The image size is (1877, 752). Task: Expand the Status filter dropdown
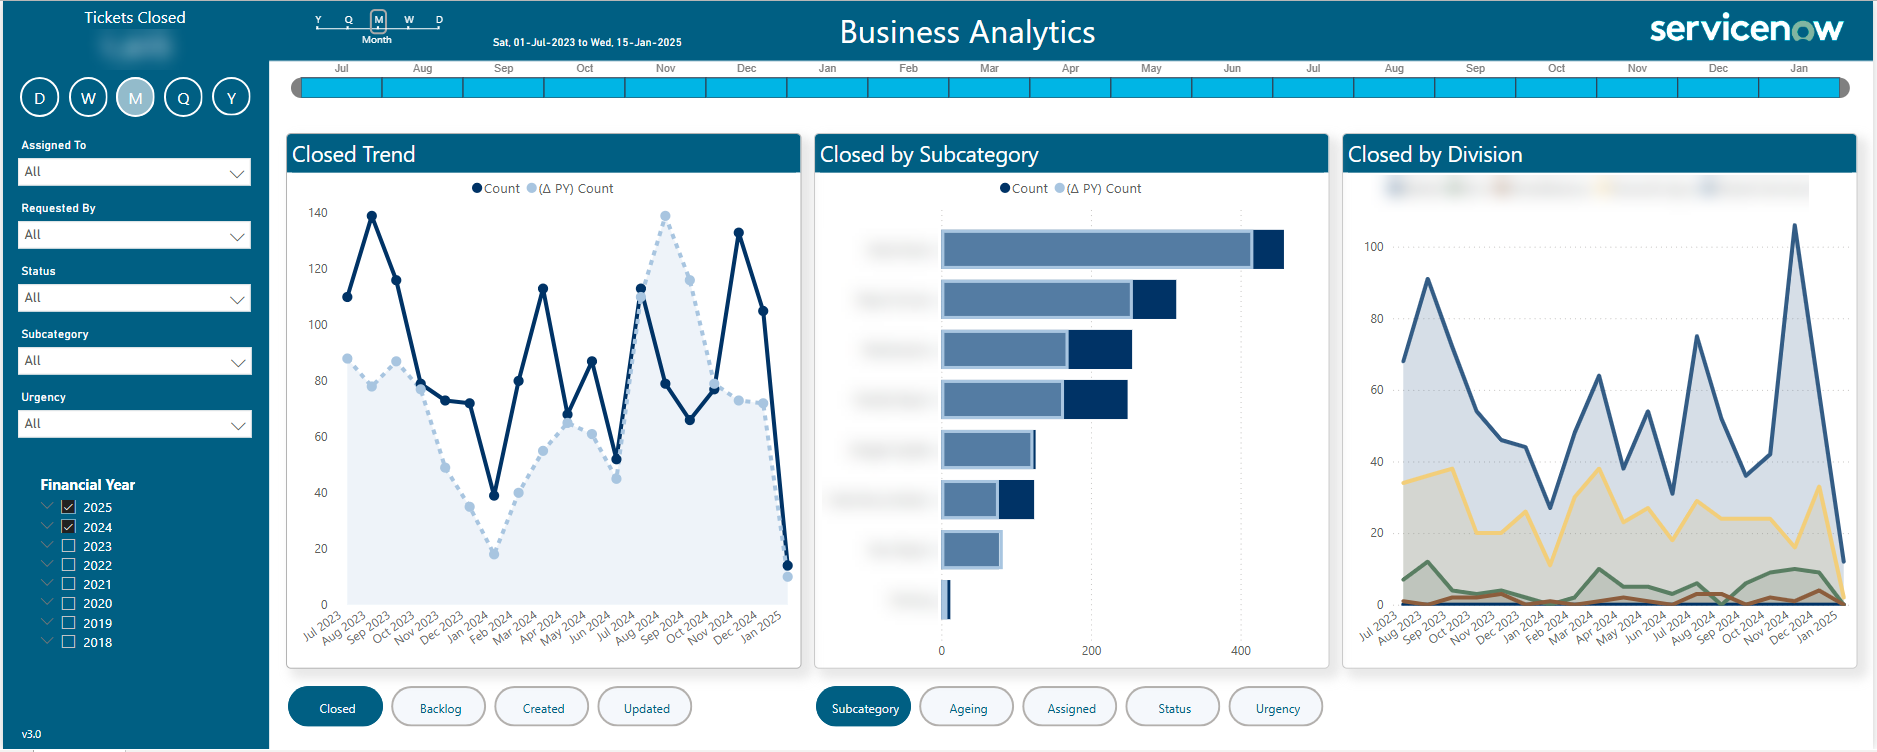[135, 298]
